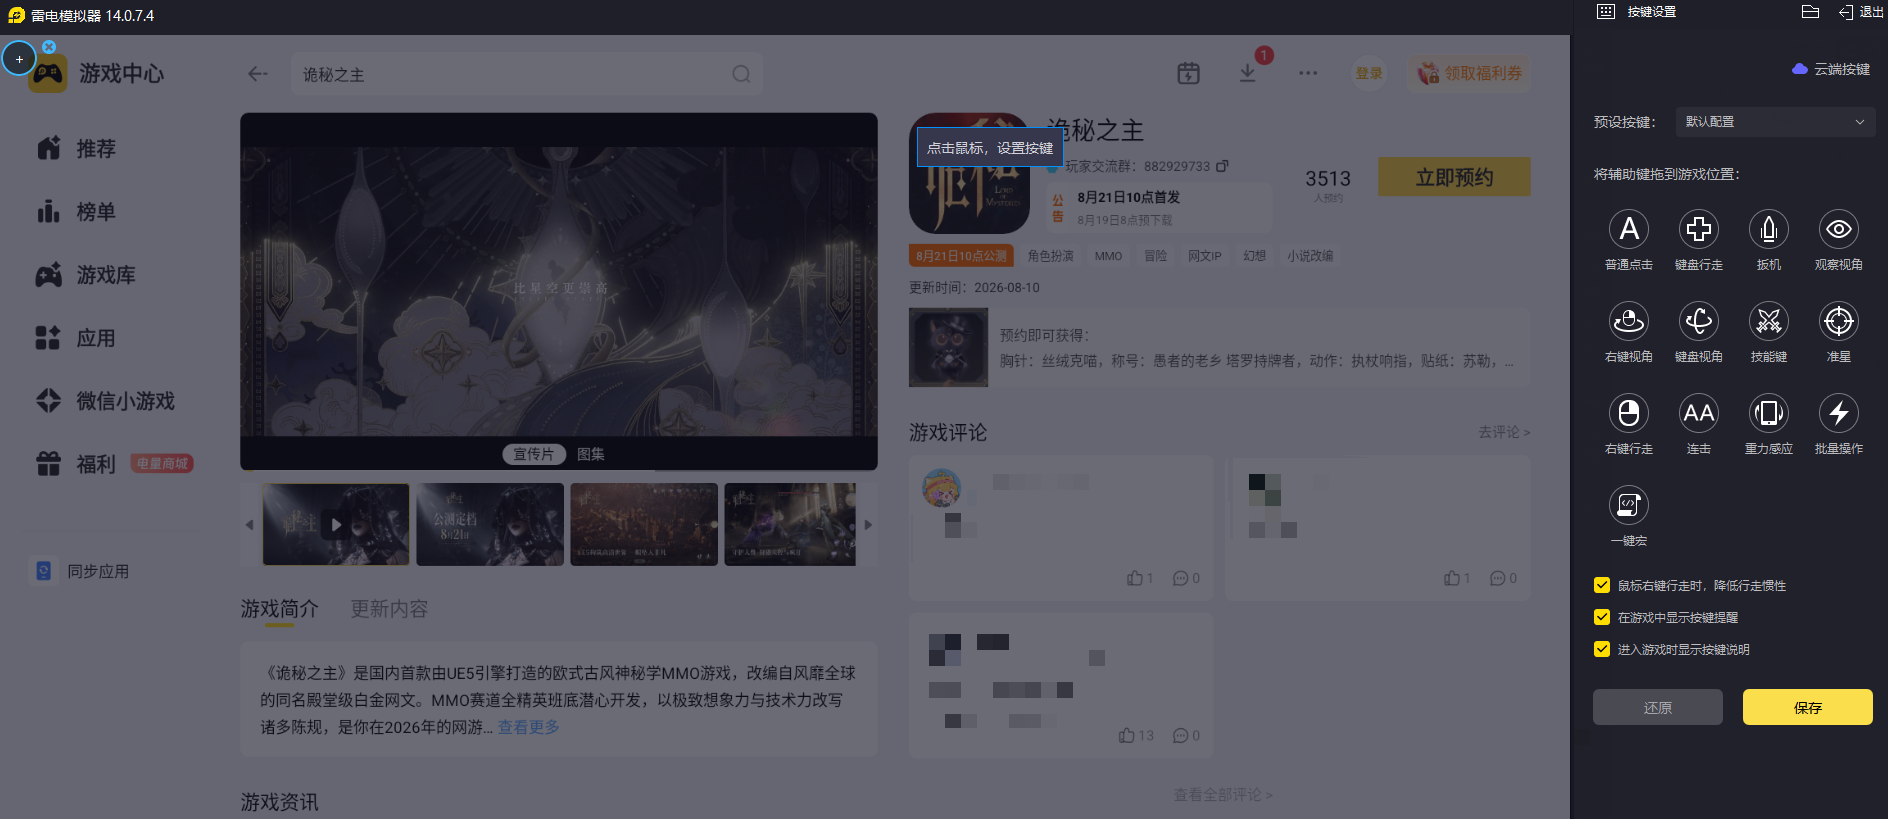Toggle 鼠标右键行走时，降低行走惯性 checkbox
The height and width of the screenshot is (819, 1888).
point(1602,585)
